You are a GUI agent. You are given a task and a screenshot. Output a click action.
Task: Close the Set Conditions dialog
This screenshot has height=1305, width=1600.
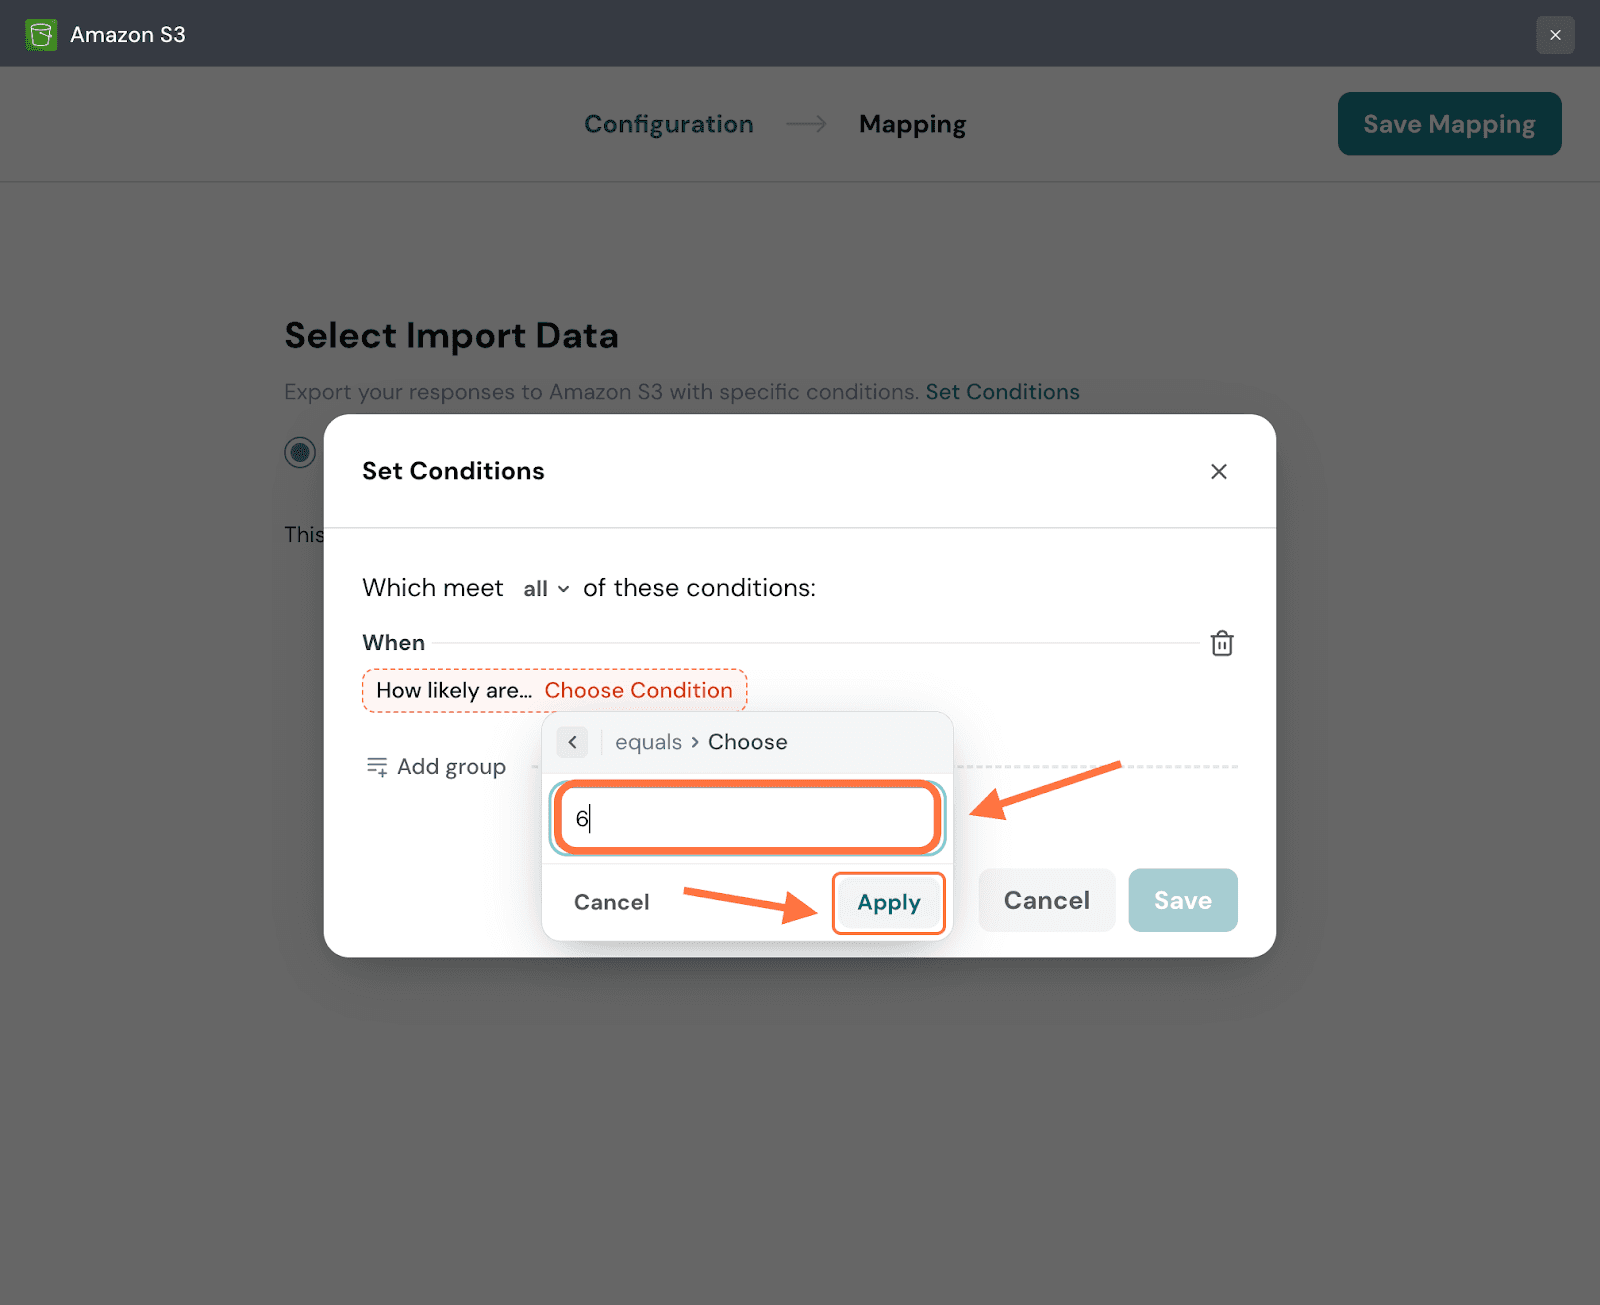coord(1218,471)
